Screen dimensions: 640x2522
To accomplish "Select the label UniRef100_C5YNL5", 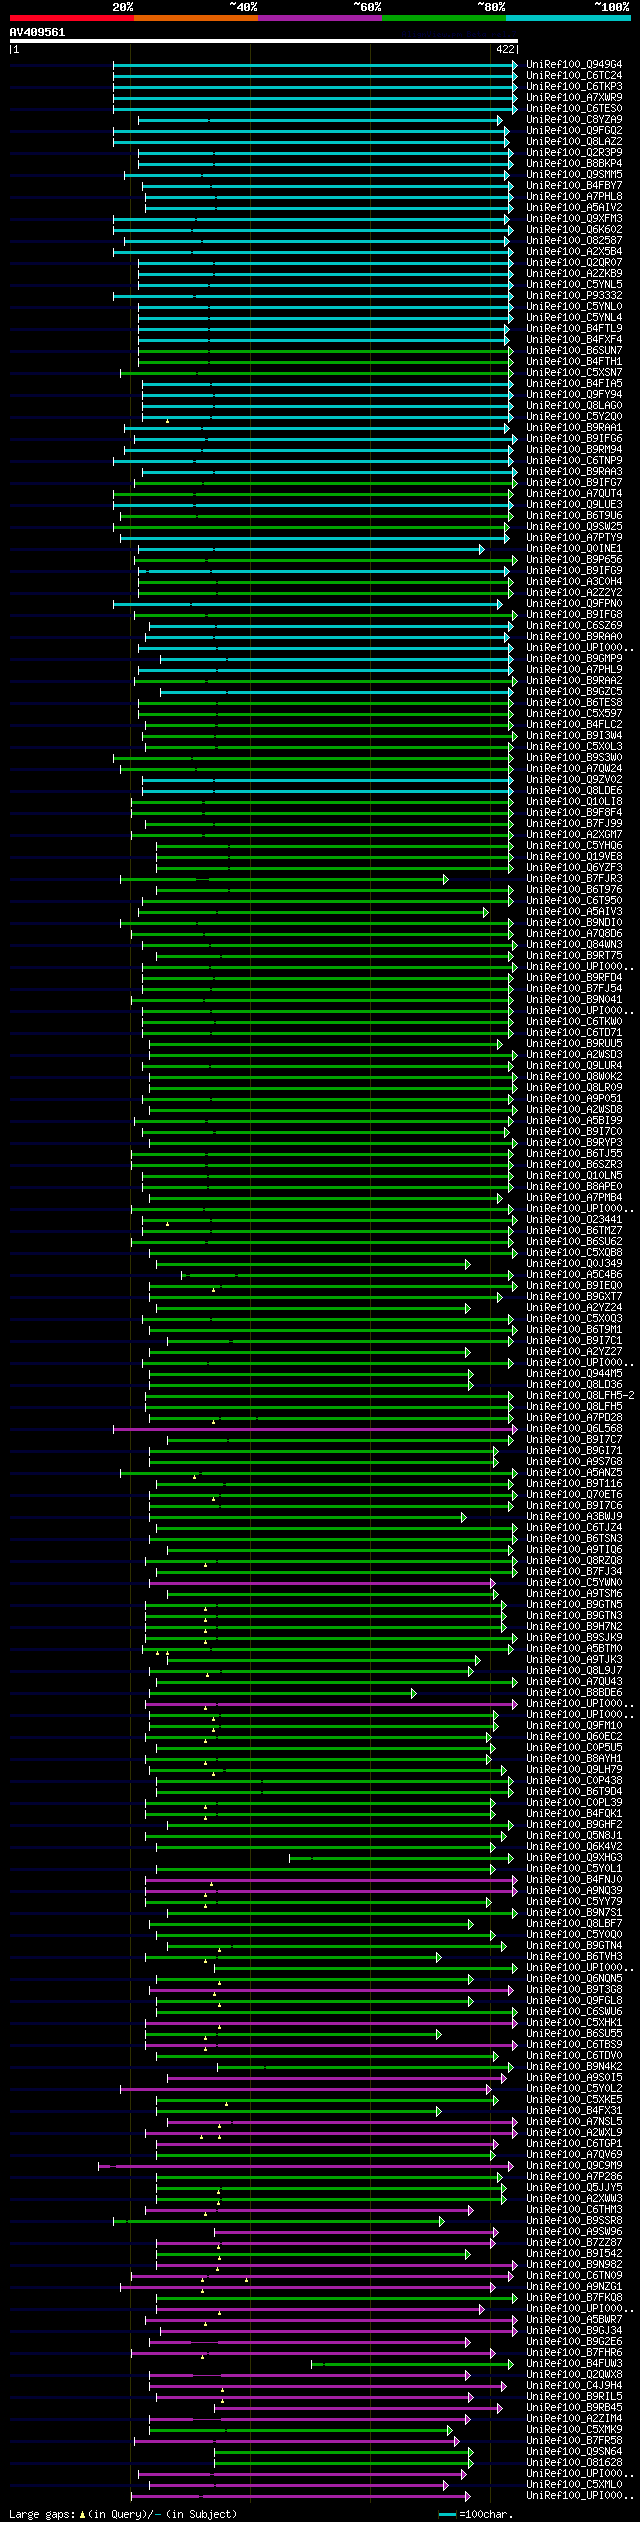I will pos(574,285).
